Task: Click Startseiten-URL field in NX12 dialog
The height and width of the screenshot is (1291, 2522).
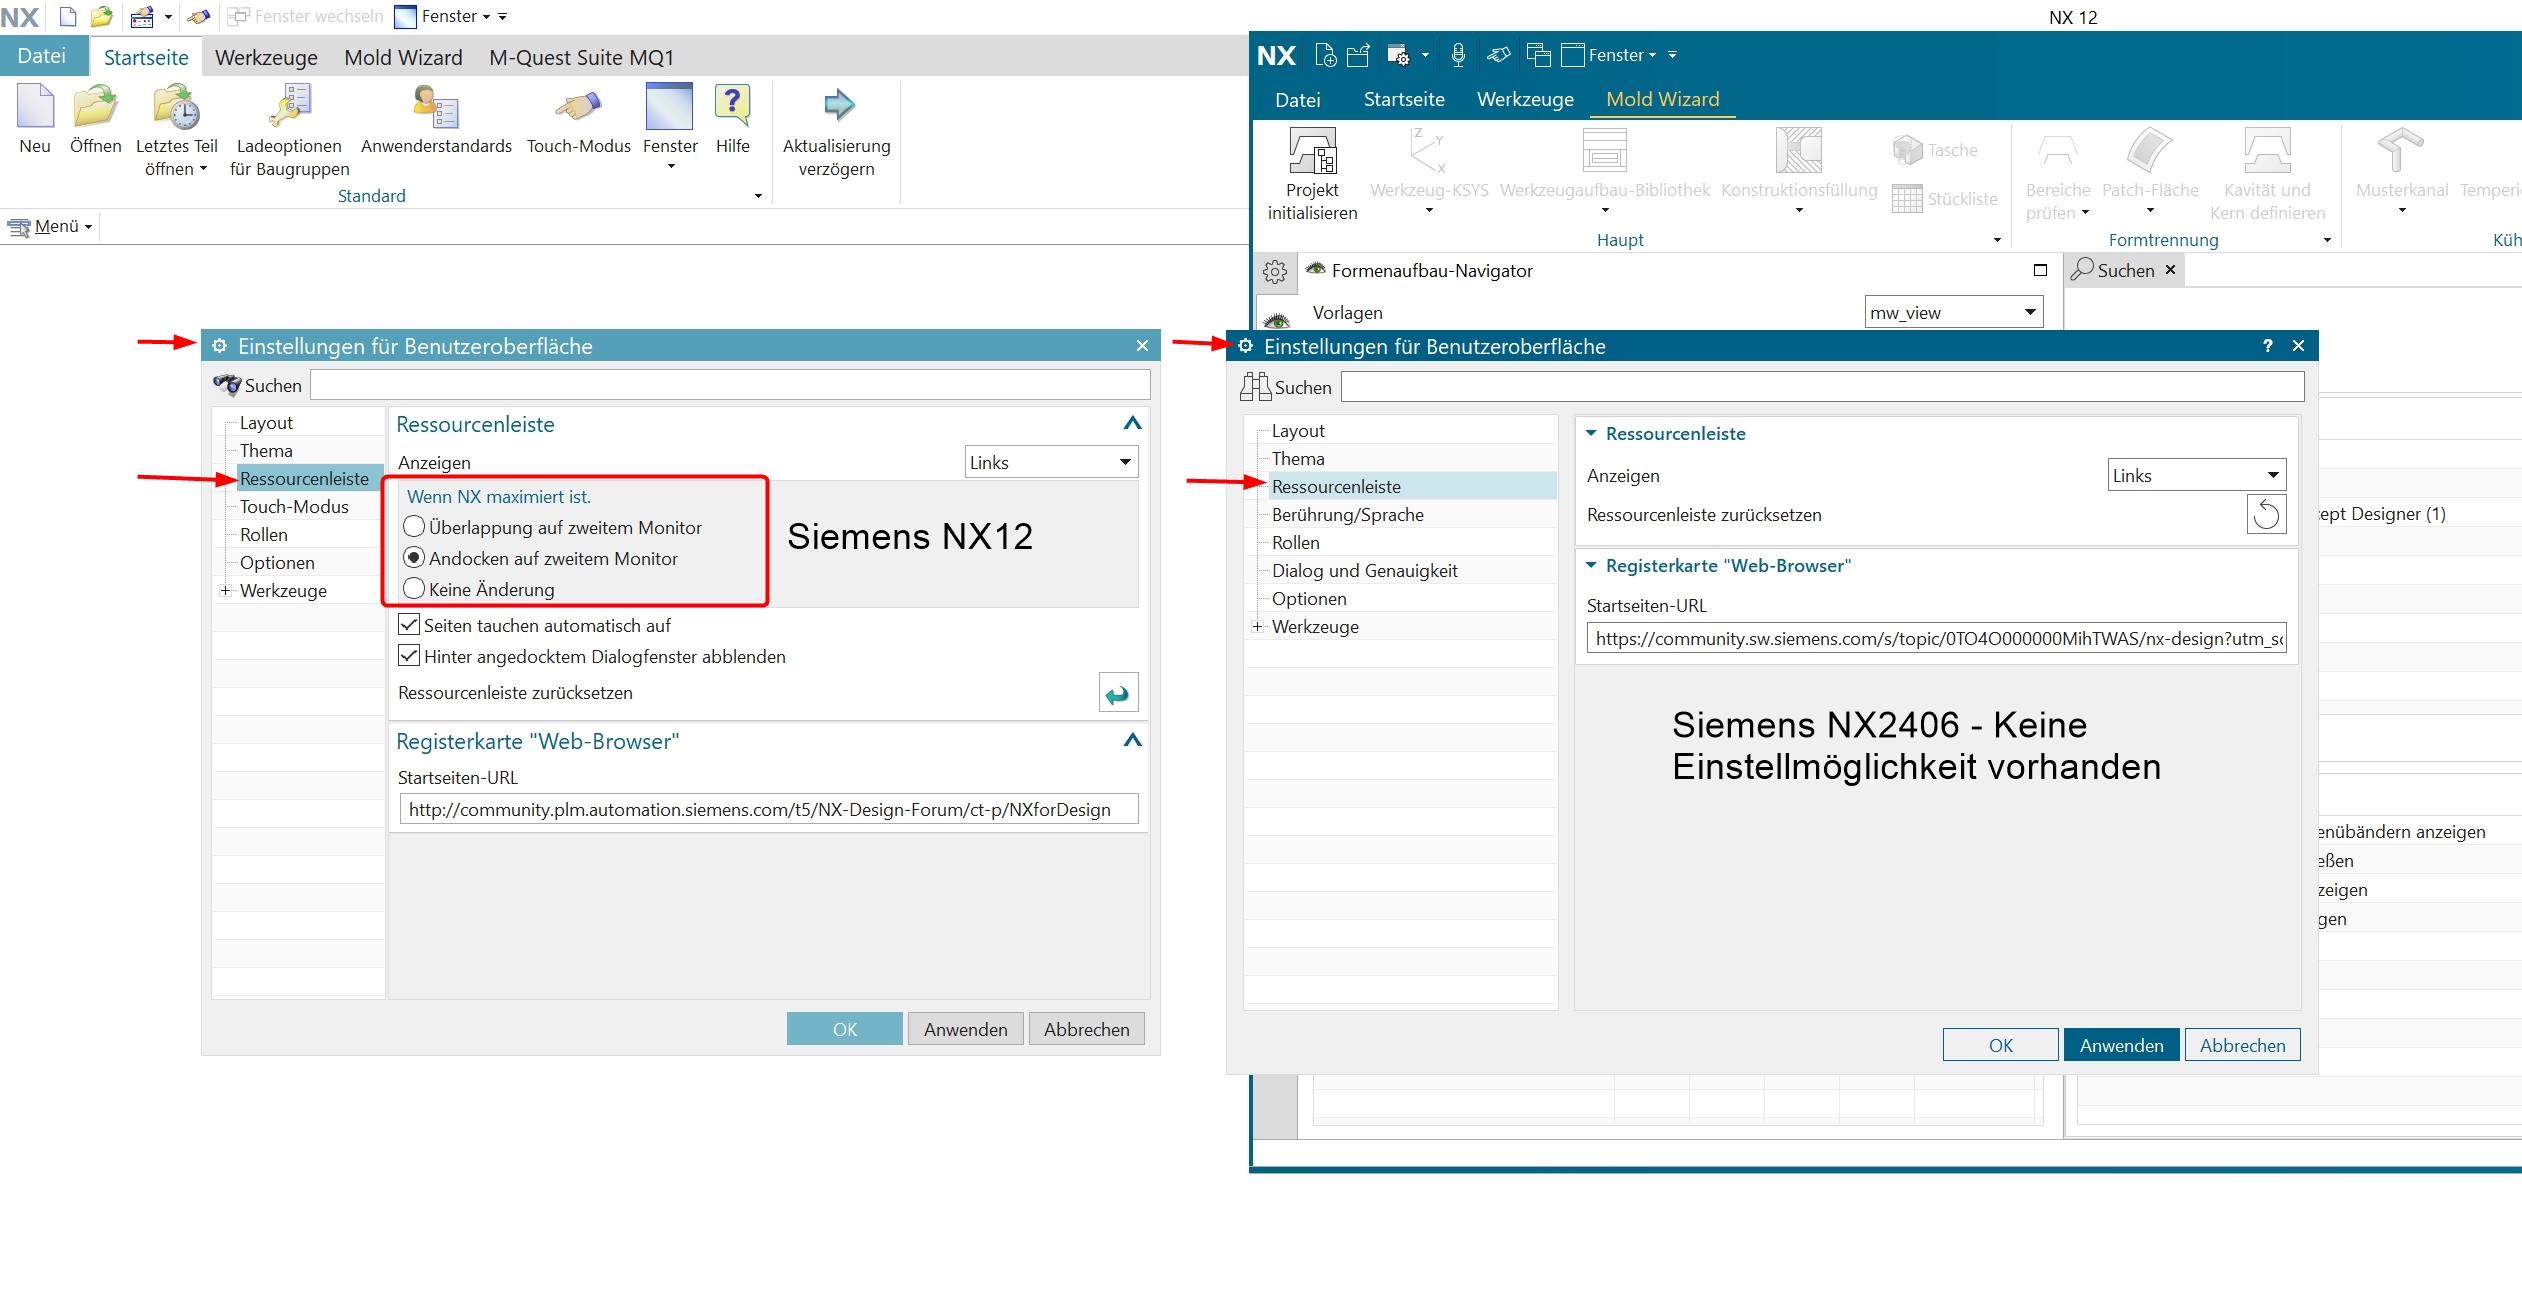Action: coord(768,809)
